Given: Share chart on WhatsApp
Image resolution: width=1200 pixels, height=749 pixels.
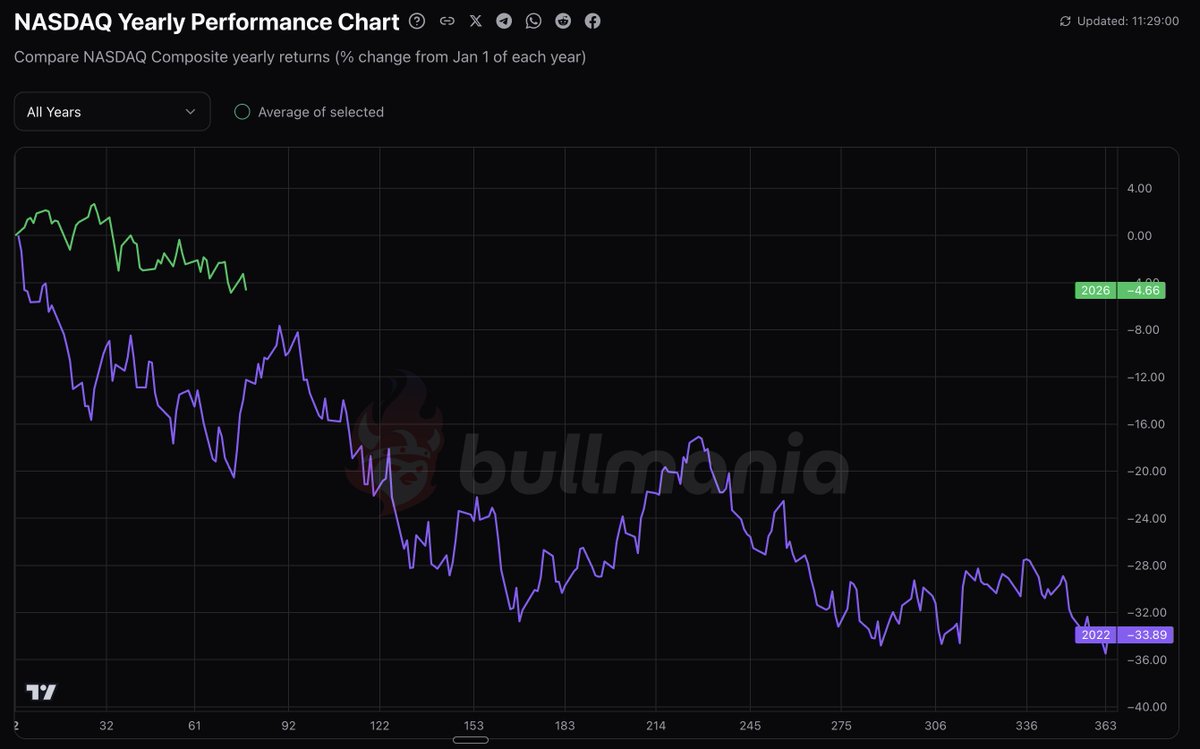Looking at the screenshot, I should 534,21.
